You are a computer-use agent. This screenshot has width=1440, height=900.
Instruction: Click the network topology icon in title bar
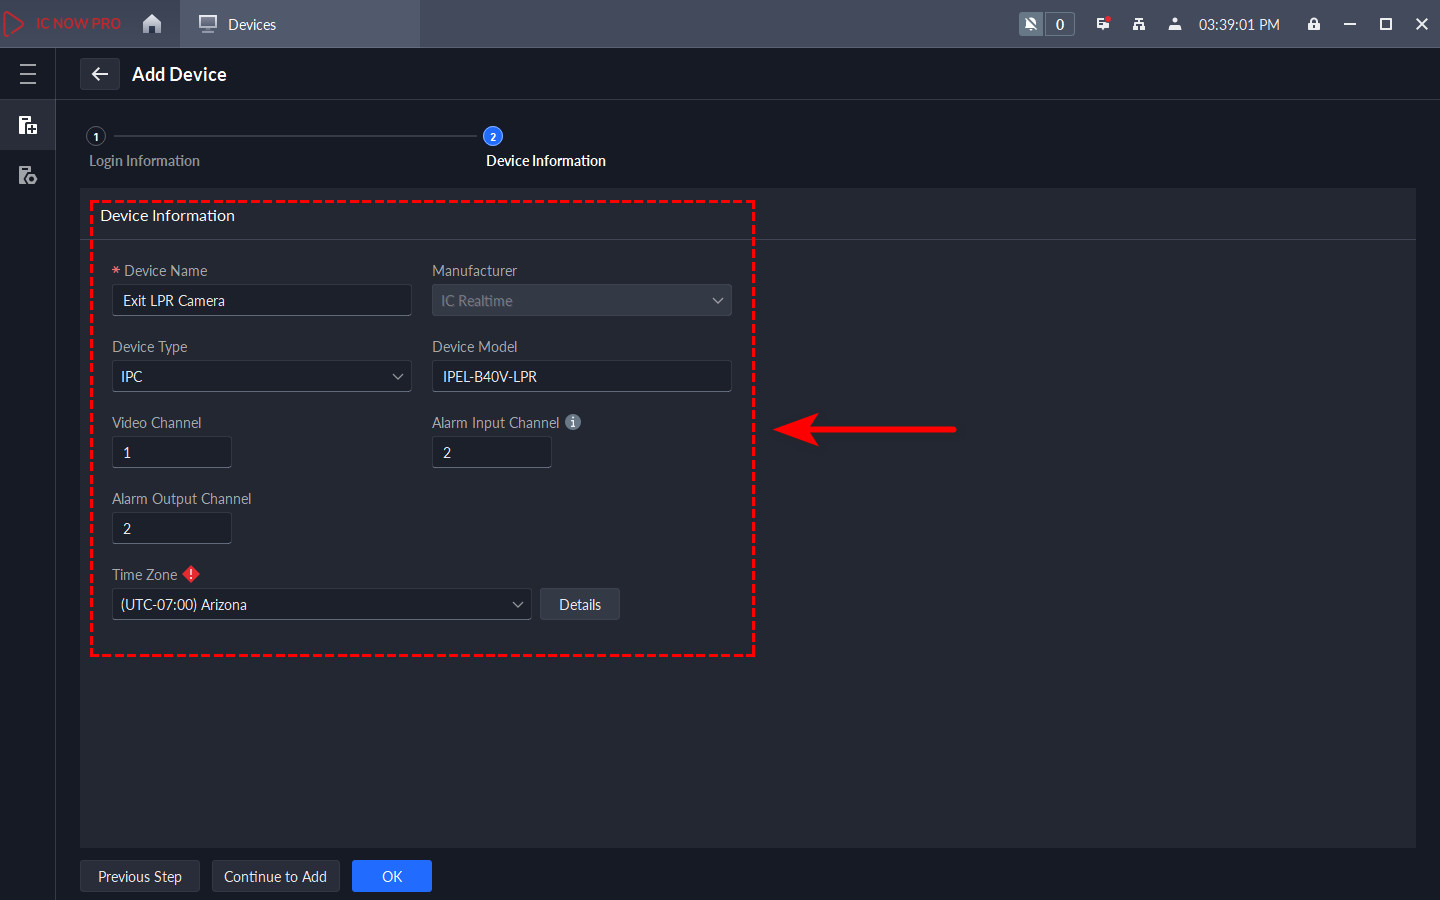point(1139,24)
